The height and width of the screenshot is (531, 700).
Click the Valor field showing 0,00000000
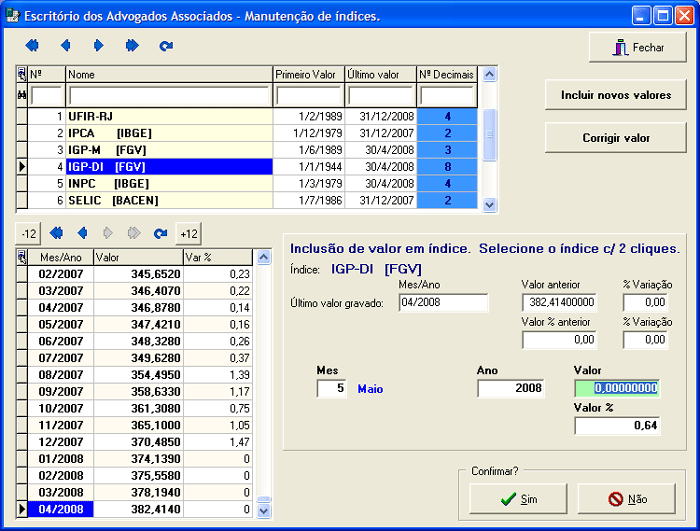coord(617,388)
